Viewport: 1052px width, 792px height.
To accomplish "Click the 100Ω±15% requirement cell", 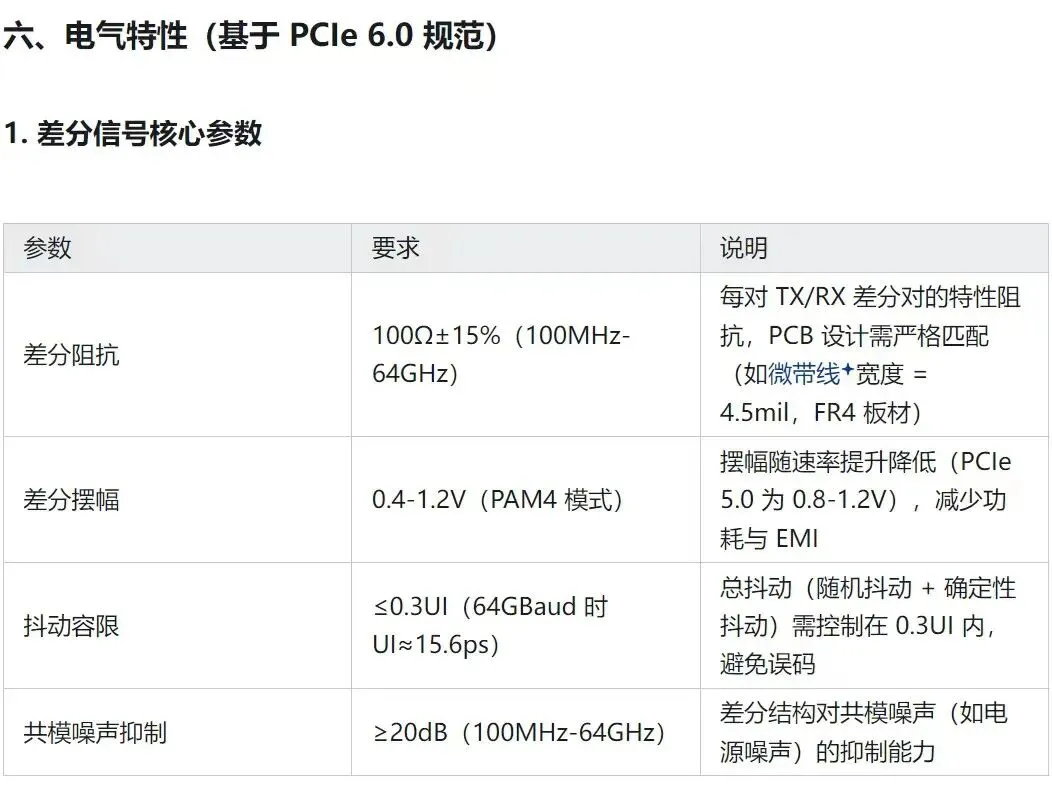I will 500,354.
